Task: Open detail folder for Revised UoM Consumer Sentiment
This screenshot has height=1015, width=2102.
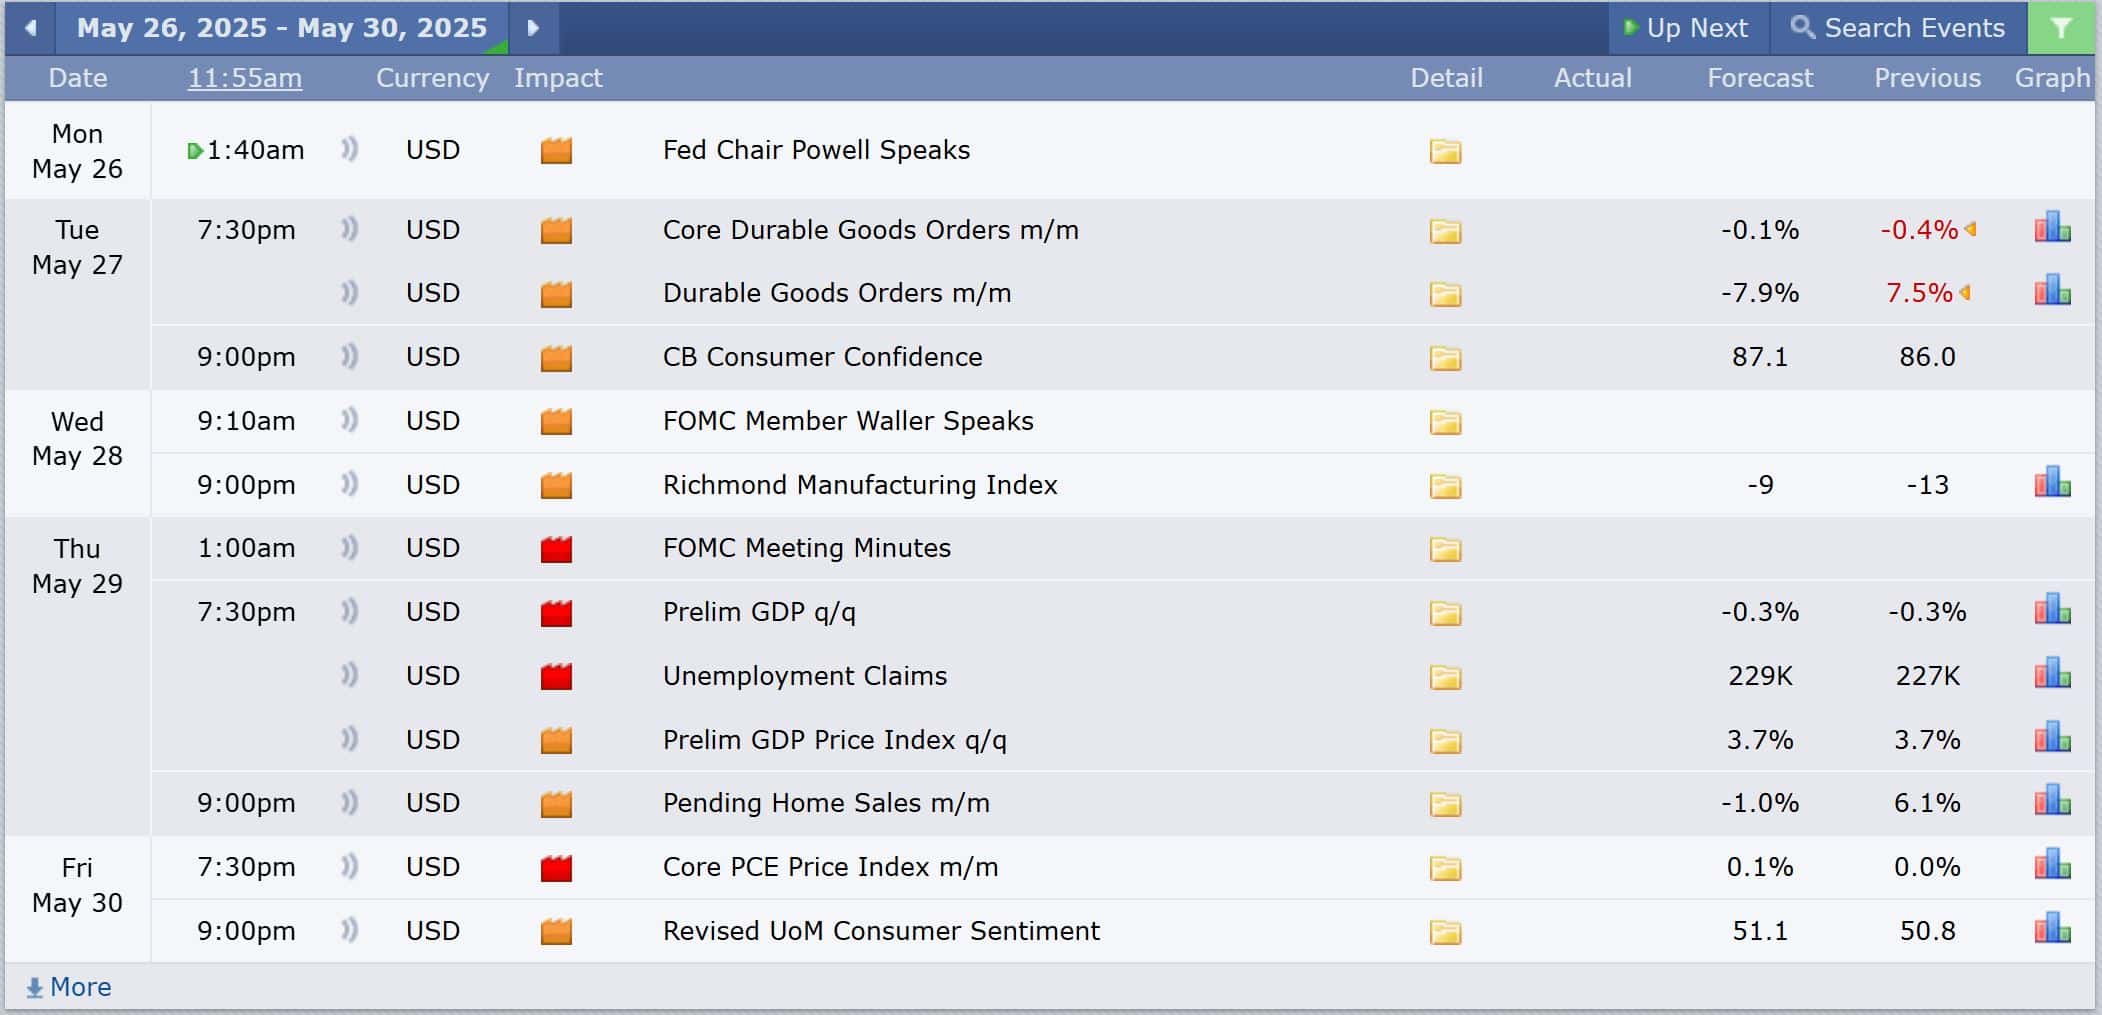Action: 1445,932
